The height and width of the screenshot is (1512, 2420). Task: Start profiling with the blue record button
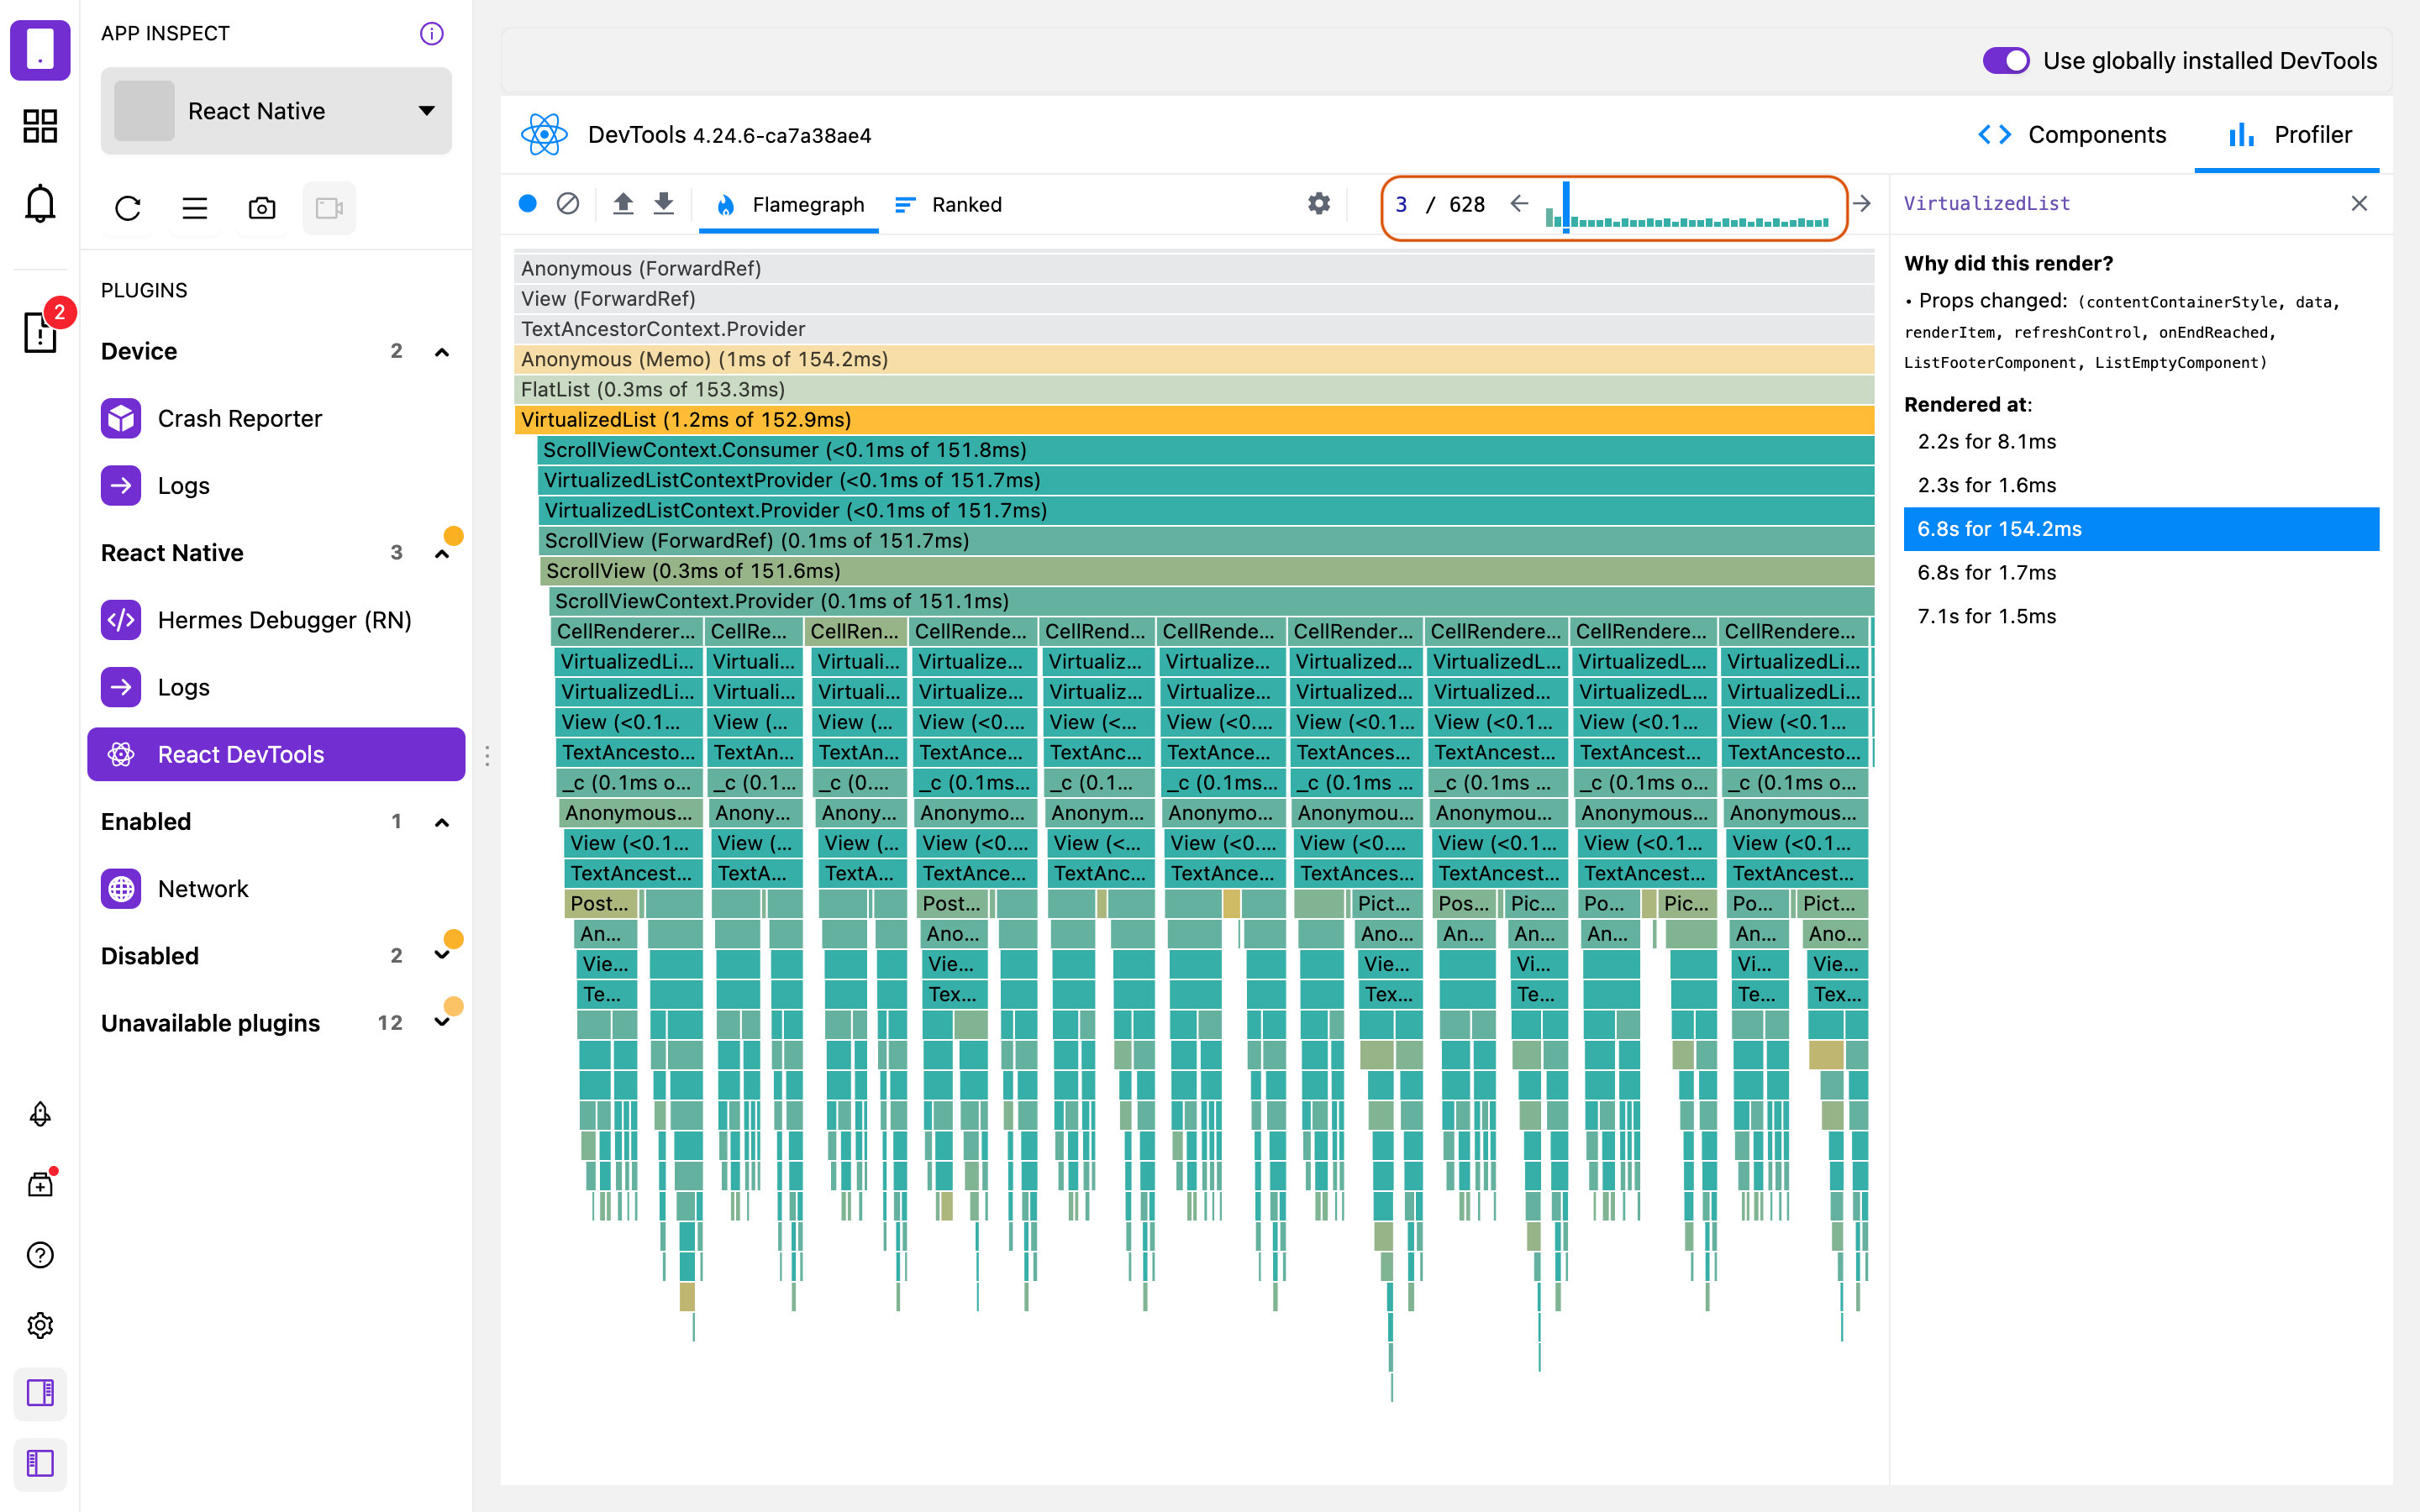pyautogui.click(x=528, y=204)
